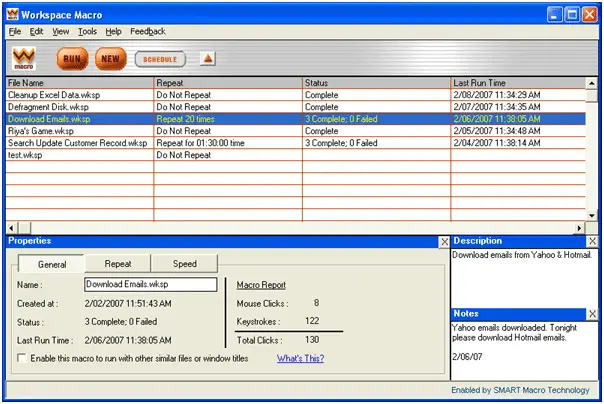
Task: Open the File menu
Action: [15, 32]
